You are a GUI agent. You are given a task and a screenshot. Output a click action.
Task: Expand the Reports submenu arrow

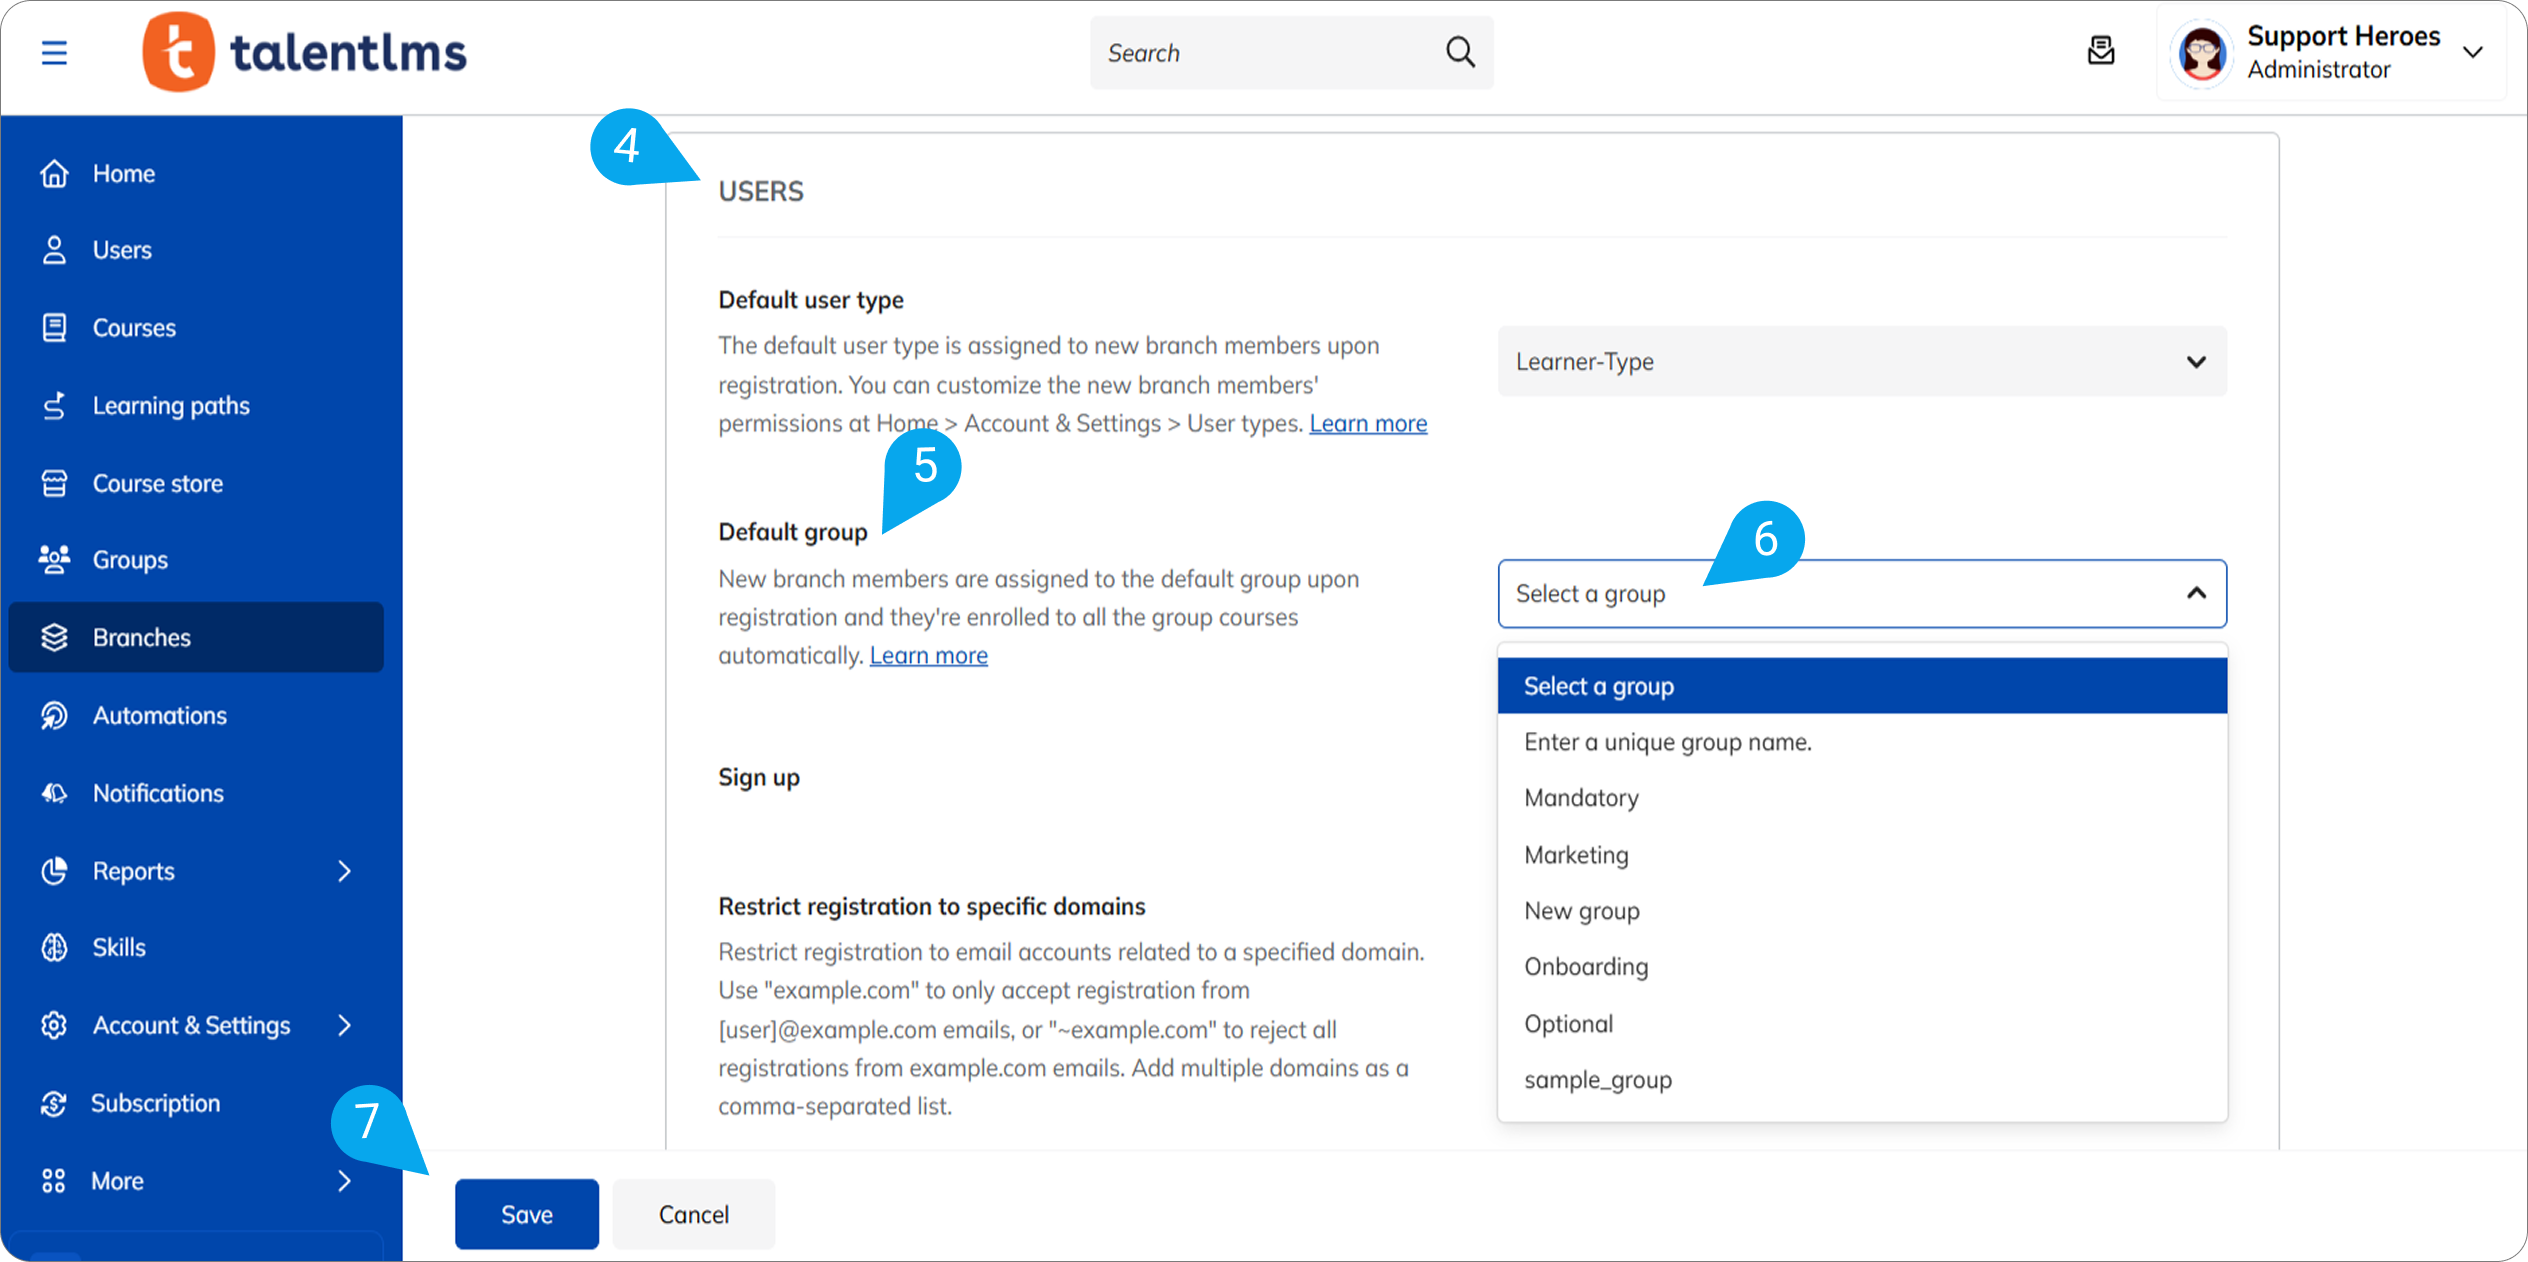[345, 871]
